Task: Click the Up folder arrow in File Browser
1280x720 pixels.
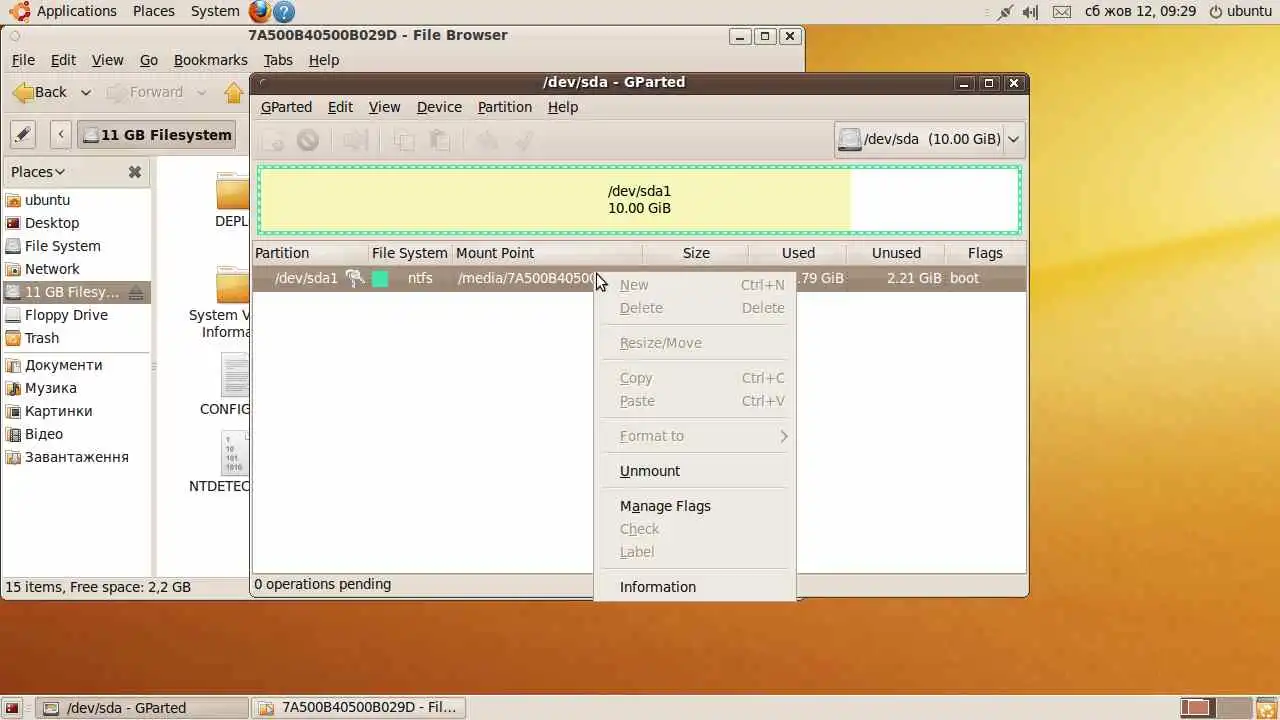Action: pos(234,92)
